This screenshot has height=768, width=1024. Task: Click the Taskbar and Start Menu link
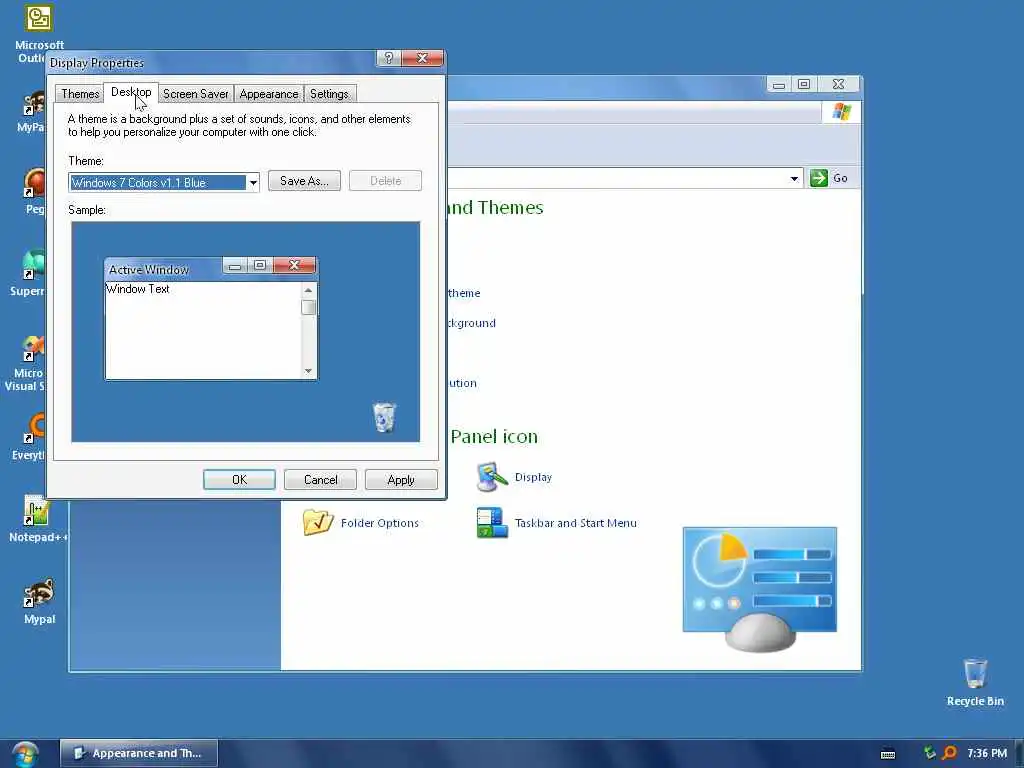(x=575, y=522)
